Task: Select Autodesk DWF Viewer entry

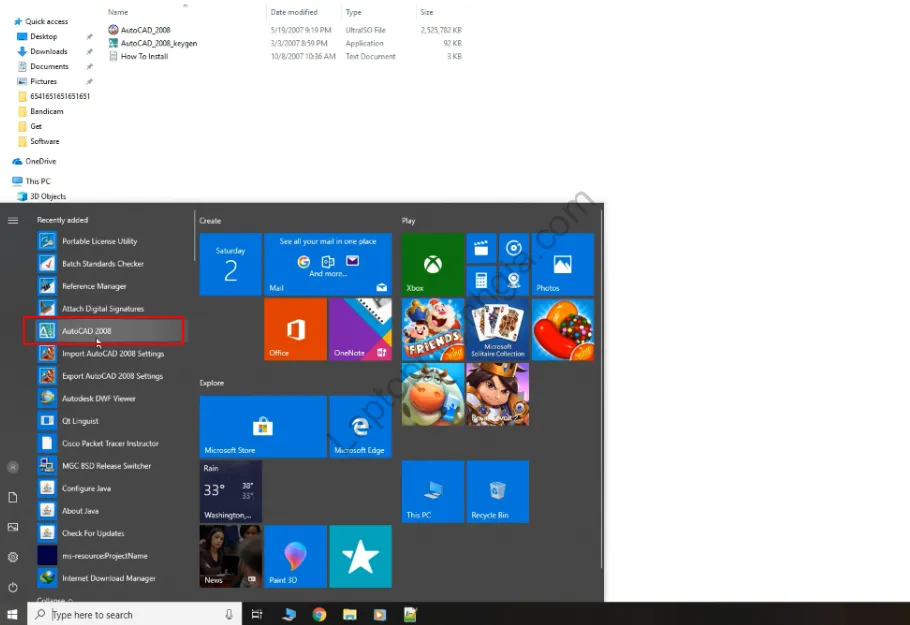Action: [x=98, y=398]
